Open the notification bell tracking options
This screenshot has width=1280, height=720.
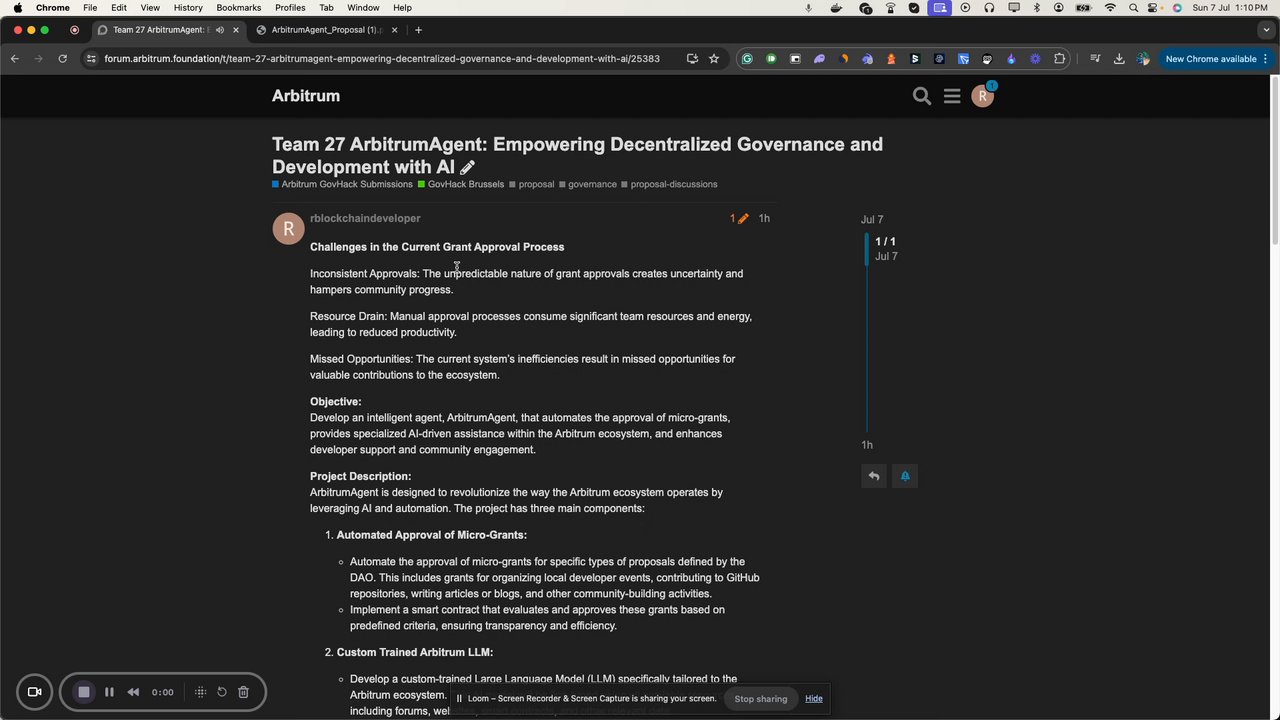(905, 476)
